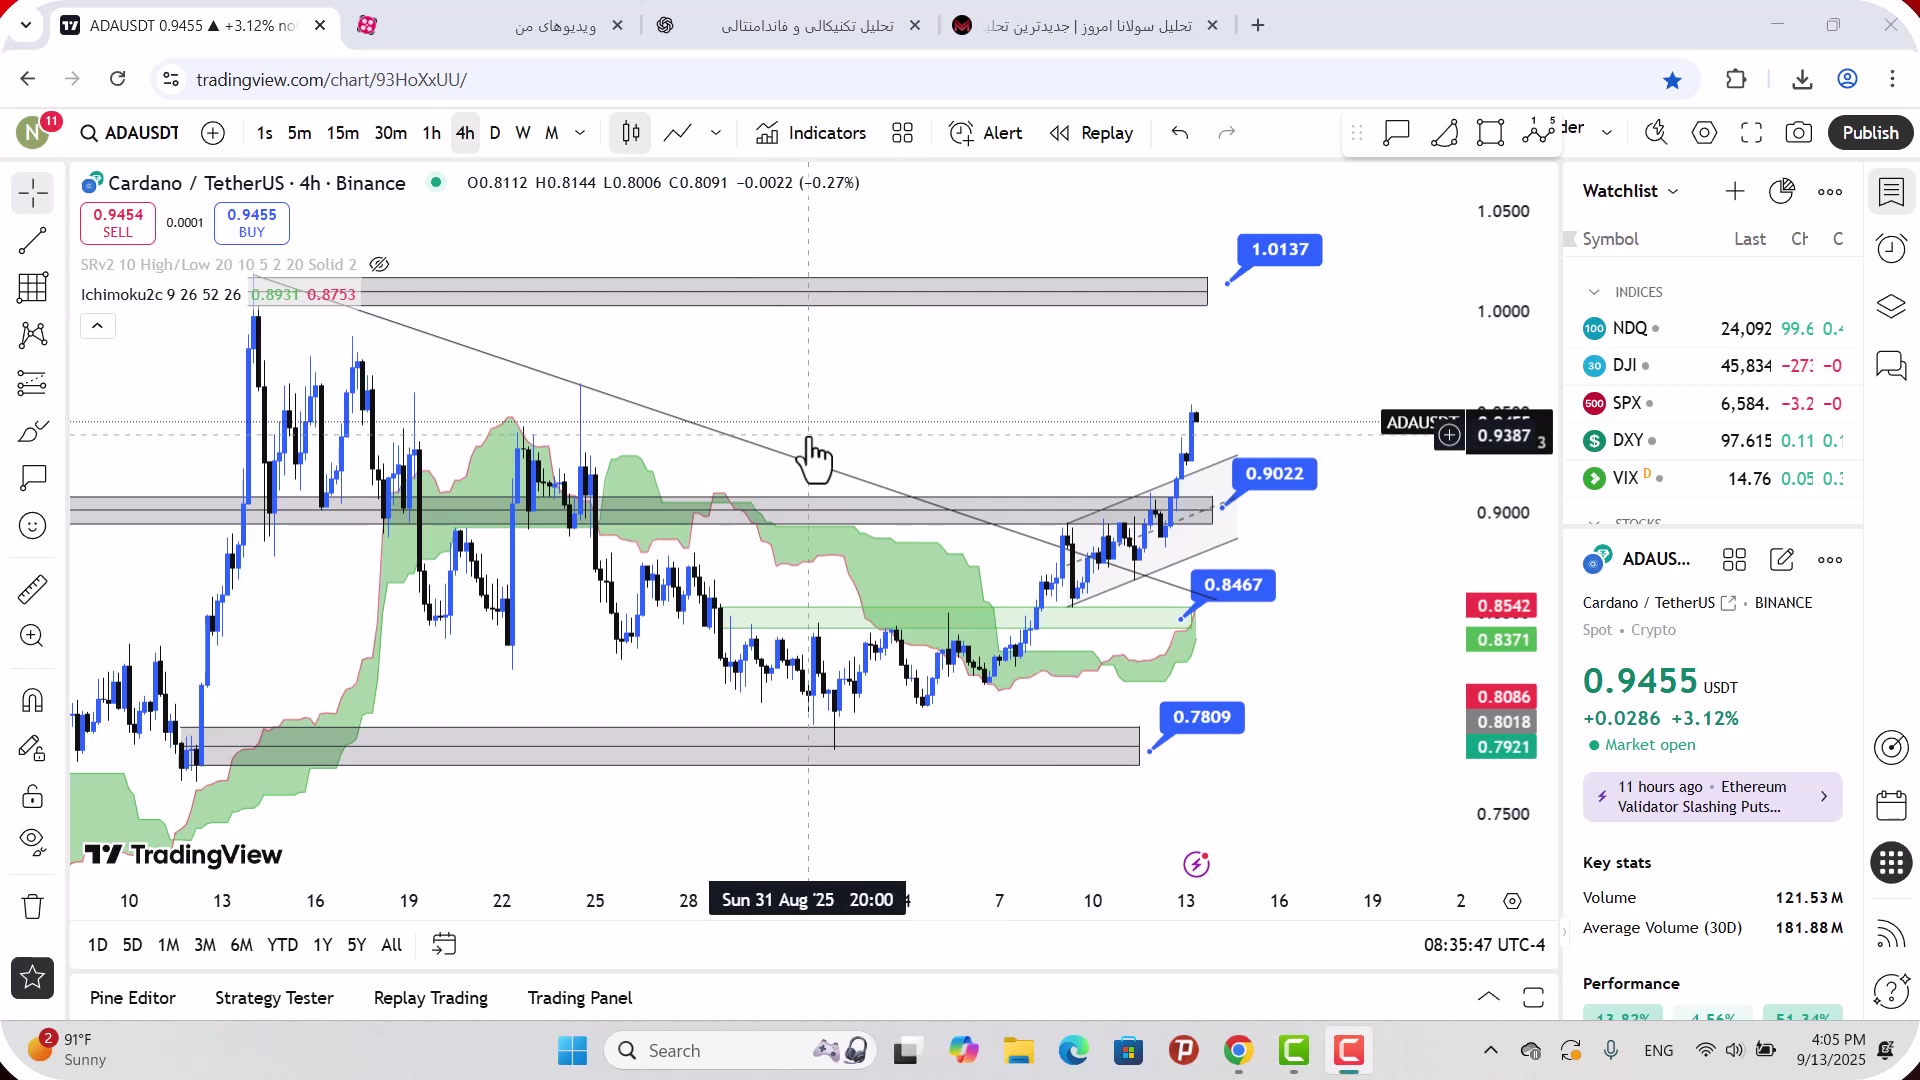1920x1080 pixels.
Task: Create an Alert
Action: (x=986, y=133)
